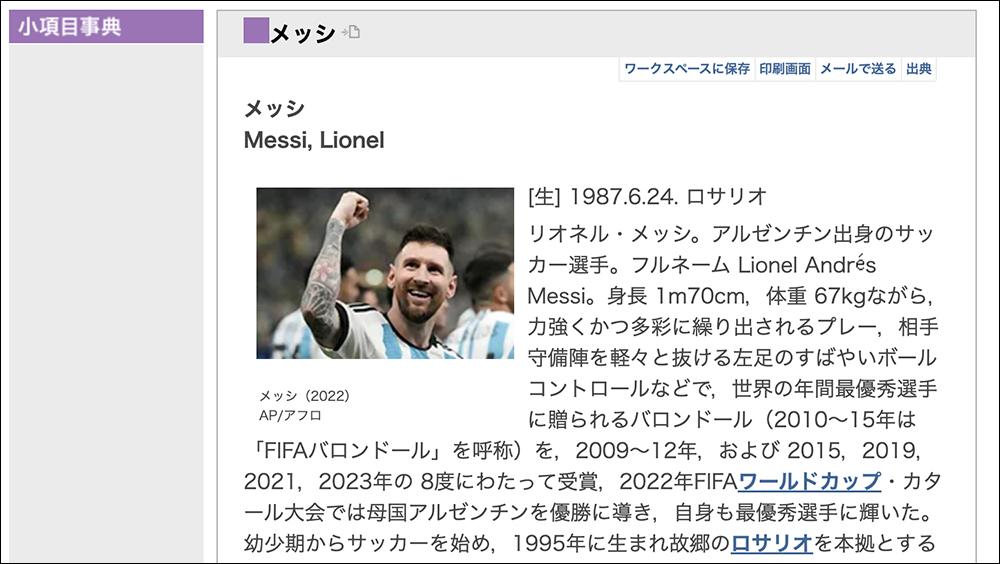Show the 出典 source information
The image size is (1000, 564).
(918, 69)
